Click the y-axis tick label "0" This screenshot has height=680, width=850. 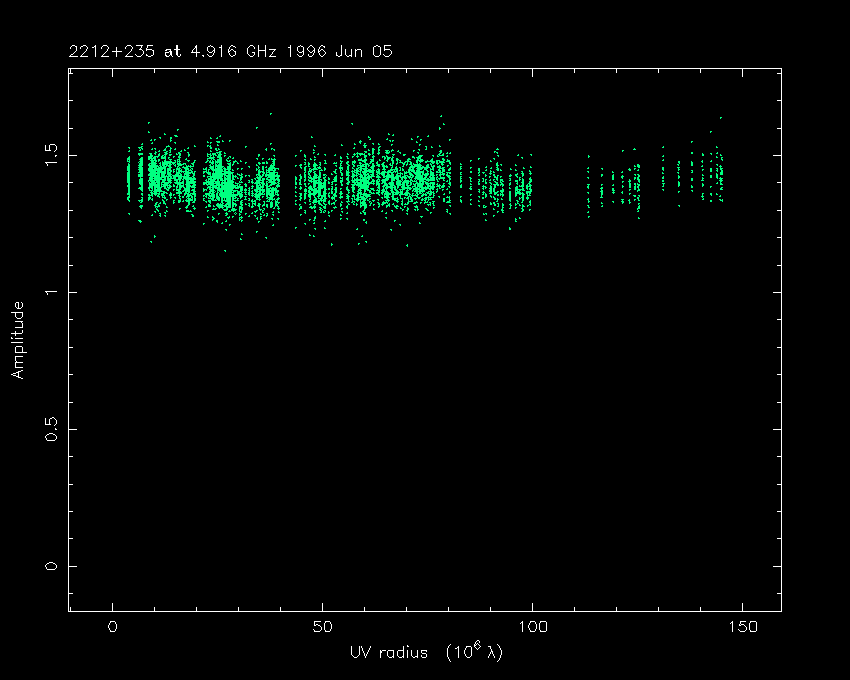pyautogui.click(x=52, y=566)
